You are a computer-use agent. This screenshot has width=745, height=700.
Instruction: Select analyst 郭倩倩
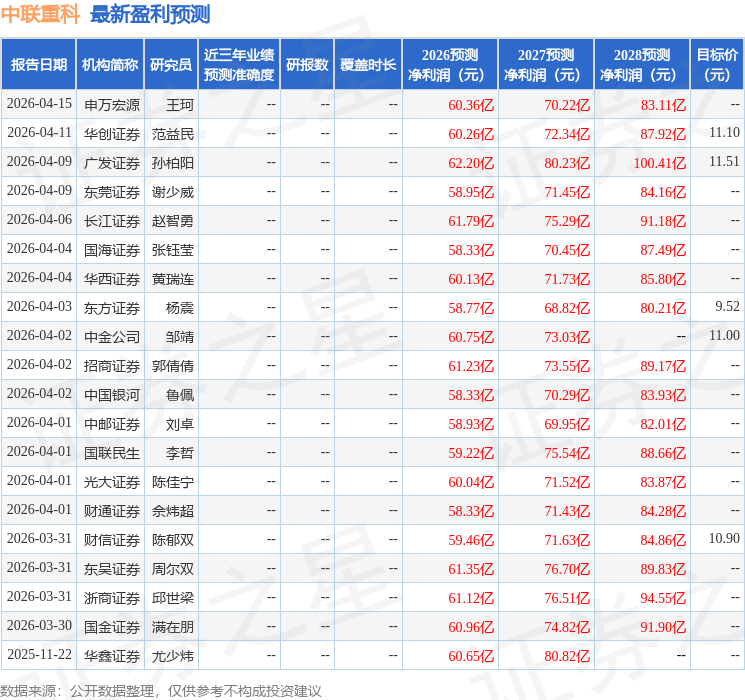pyautogui.click(x=173, y=366)
